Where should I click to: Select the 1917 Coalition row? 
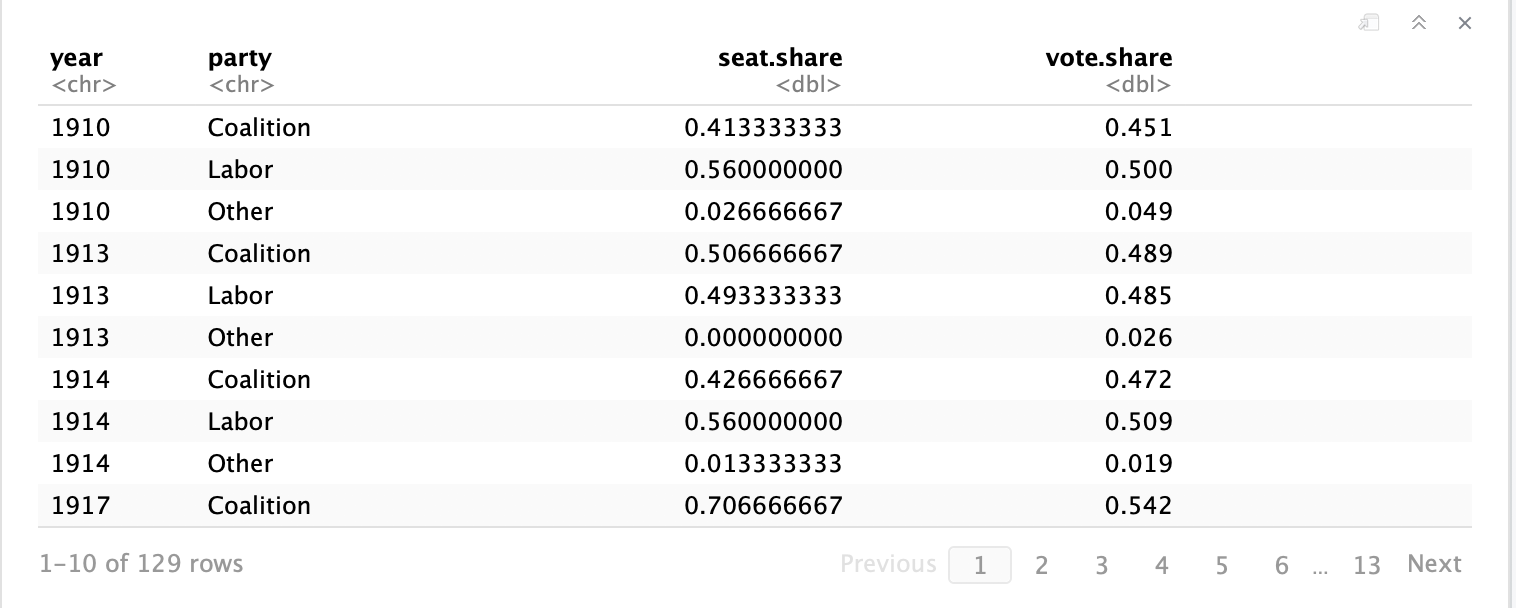point(755,505)
